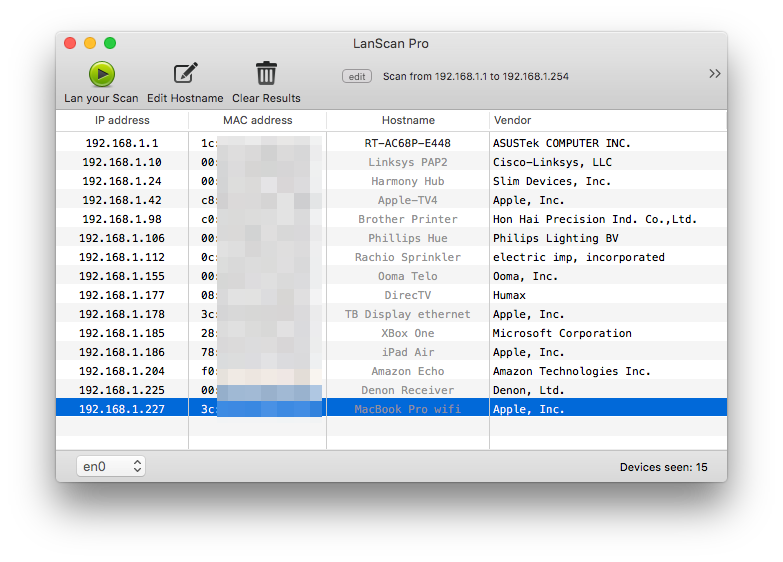Sort by IP address column header
Image resolution: width=783 pixels, height=562 pixels.
tap(122, 120)
